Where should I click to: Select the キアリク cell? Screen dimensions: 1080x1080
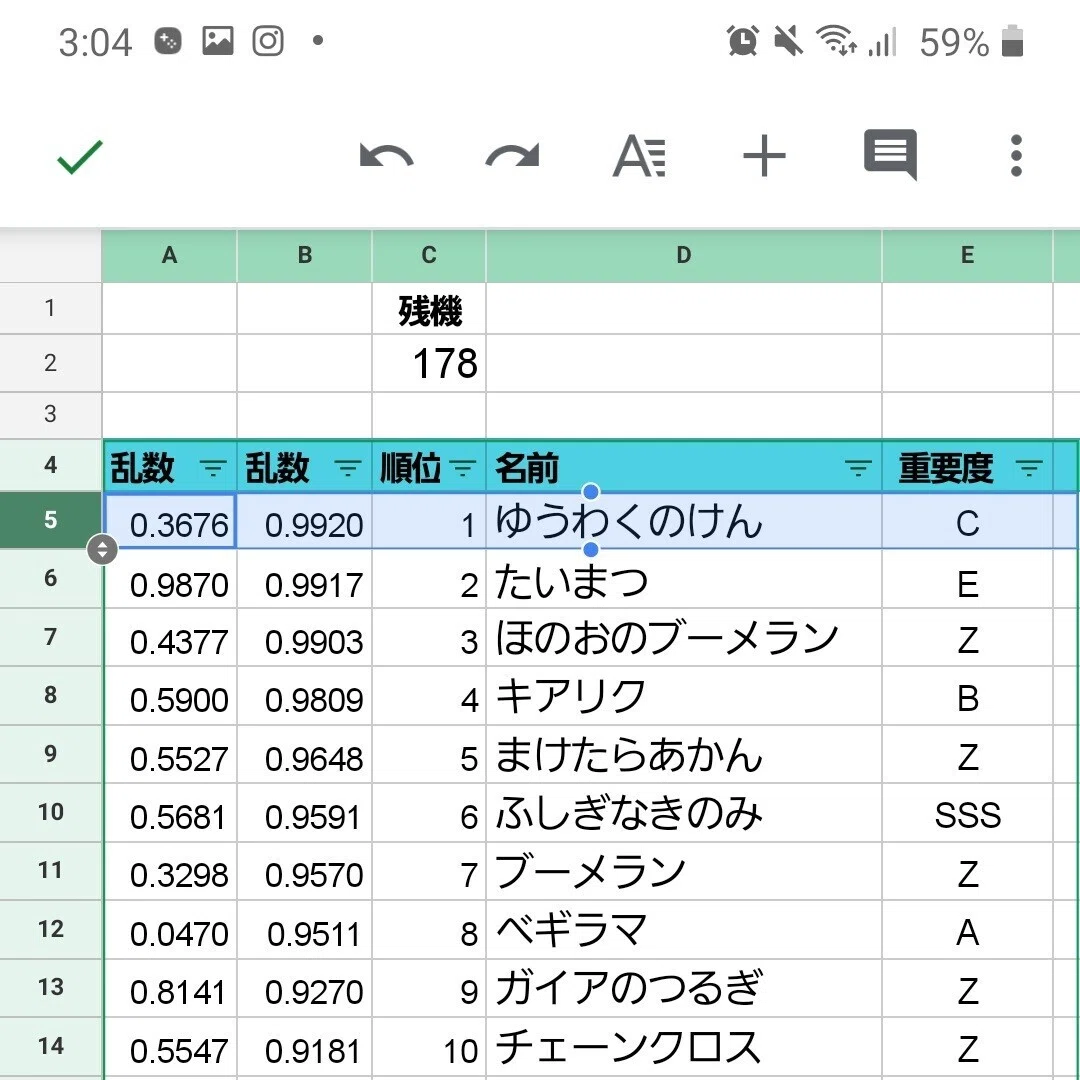[683, 696]
